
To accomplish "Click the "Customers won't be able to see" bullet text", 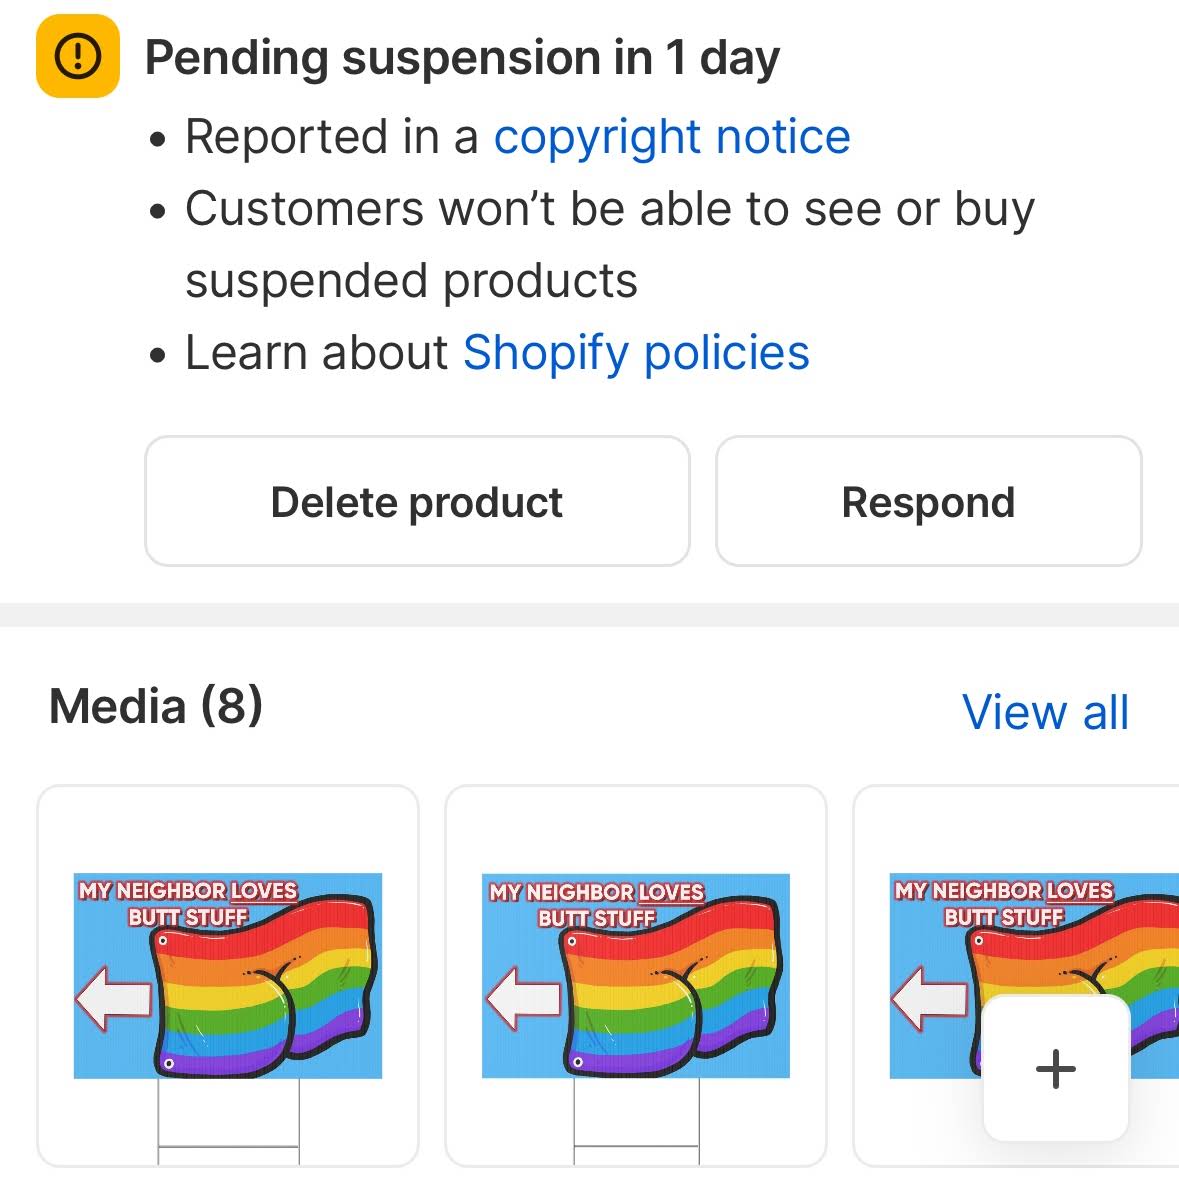I will click(x=610, y=210).
